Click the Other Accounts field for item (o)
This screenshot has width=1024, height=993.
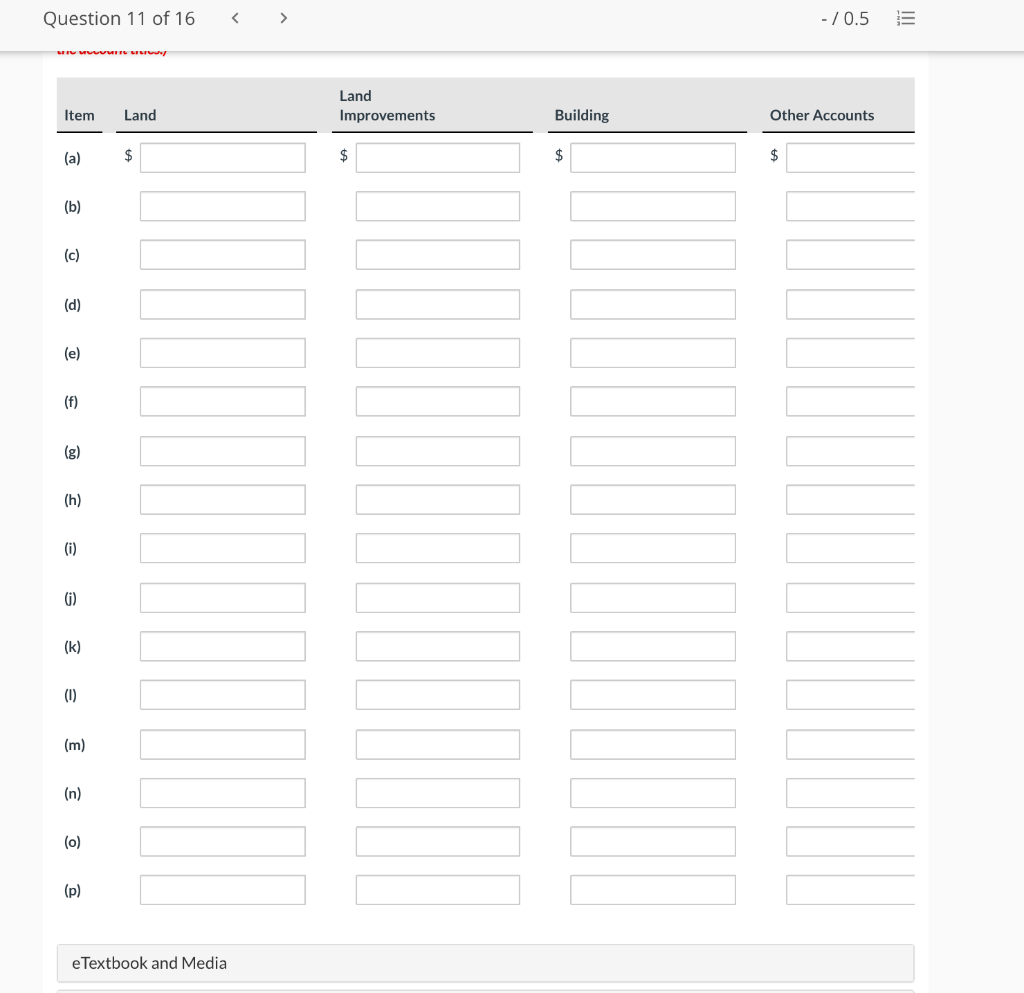pyautogui.click(x=850, y=842)
